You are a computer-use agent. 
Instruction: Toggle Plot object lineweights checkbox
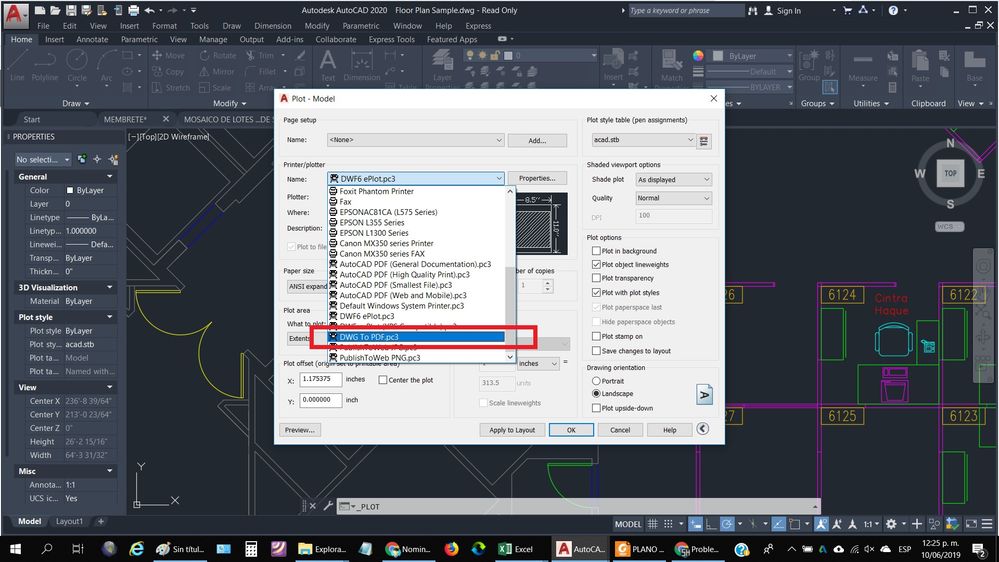point(596,264)
